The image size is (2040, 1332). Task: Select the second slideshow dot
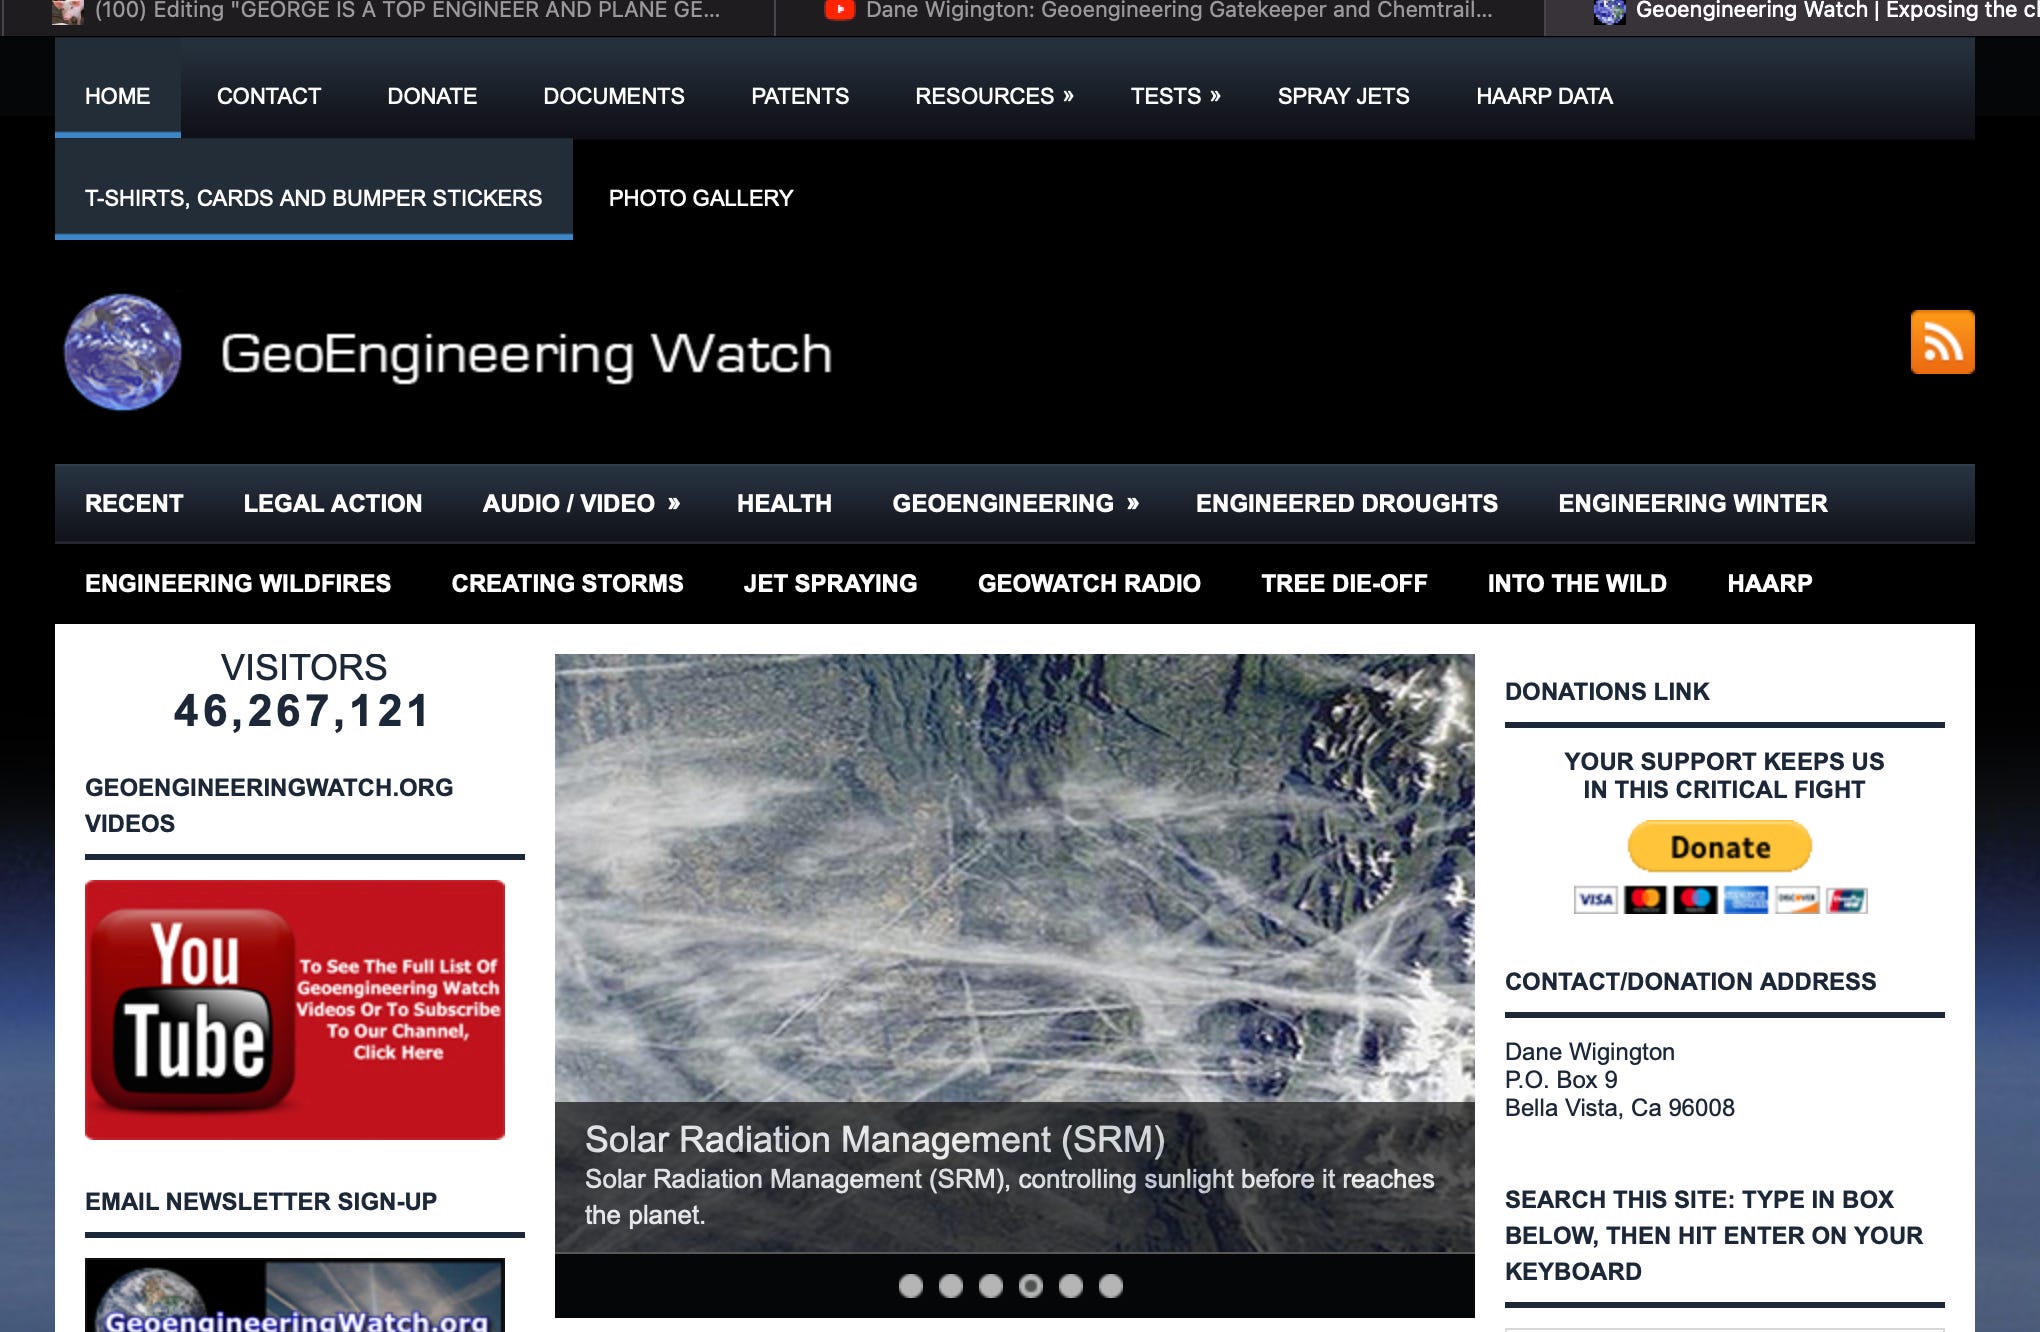point(951,1286)
